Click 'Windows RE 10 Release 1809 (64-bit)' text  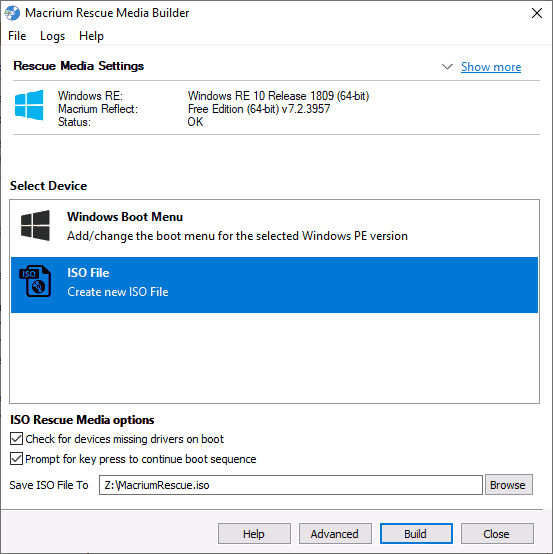(x=278, y=96)
